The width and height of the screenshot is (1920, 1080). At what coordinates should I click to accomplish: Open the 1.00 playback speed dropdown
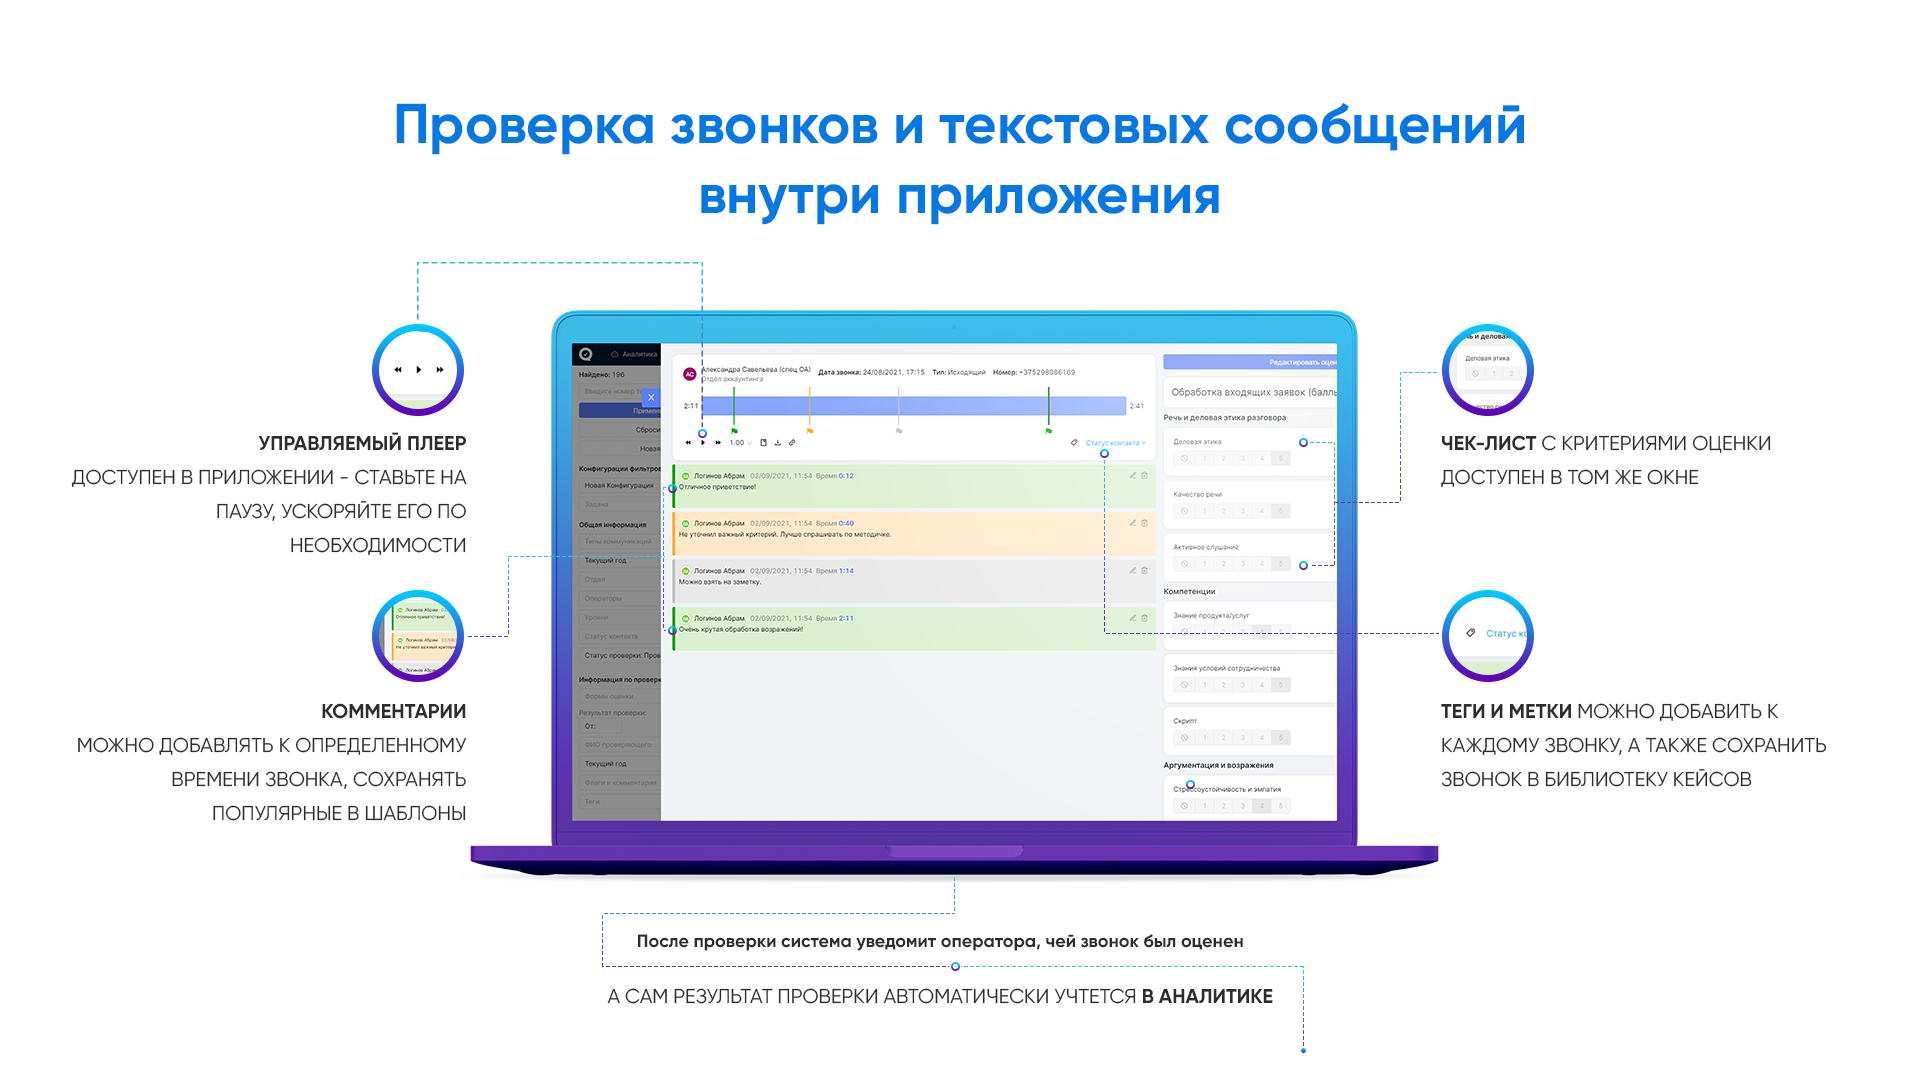[740, 442]
